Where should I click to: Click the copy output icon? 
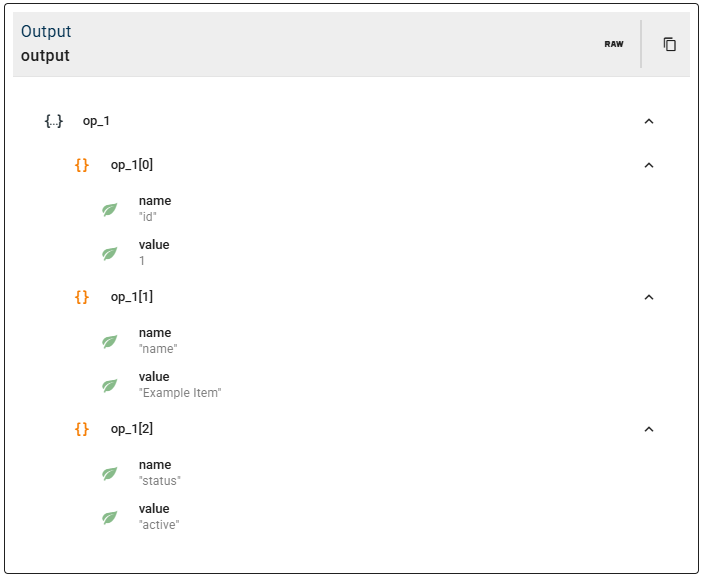coord(670,44)
